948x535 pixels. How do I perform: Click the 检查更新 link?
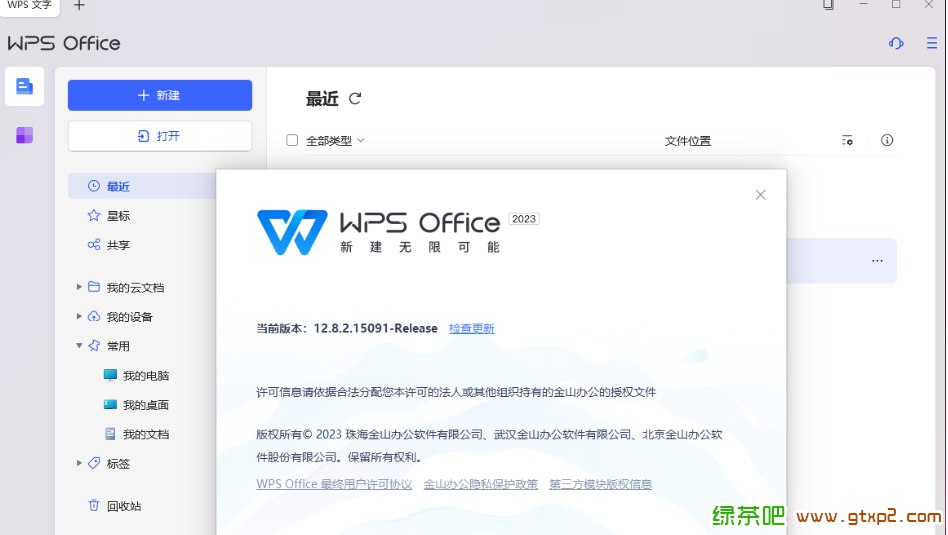pyautogui.click(x=472, y=328)
